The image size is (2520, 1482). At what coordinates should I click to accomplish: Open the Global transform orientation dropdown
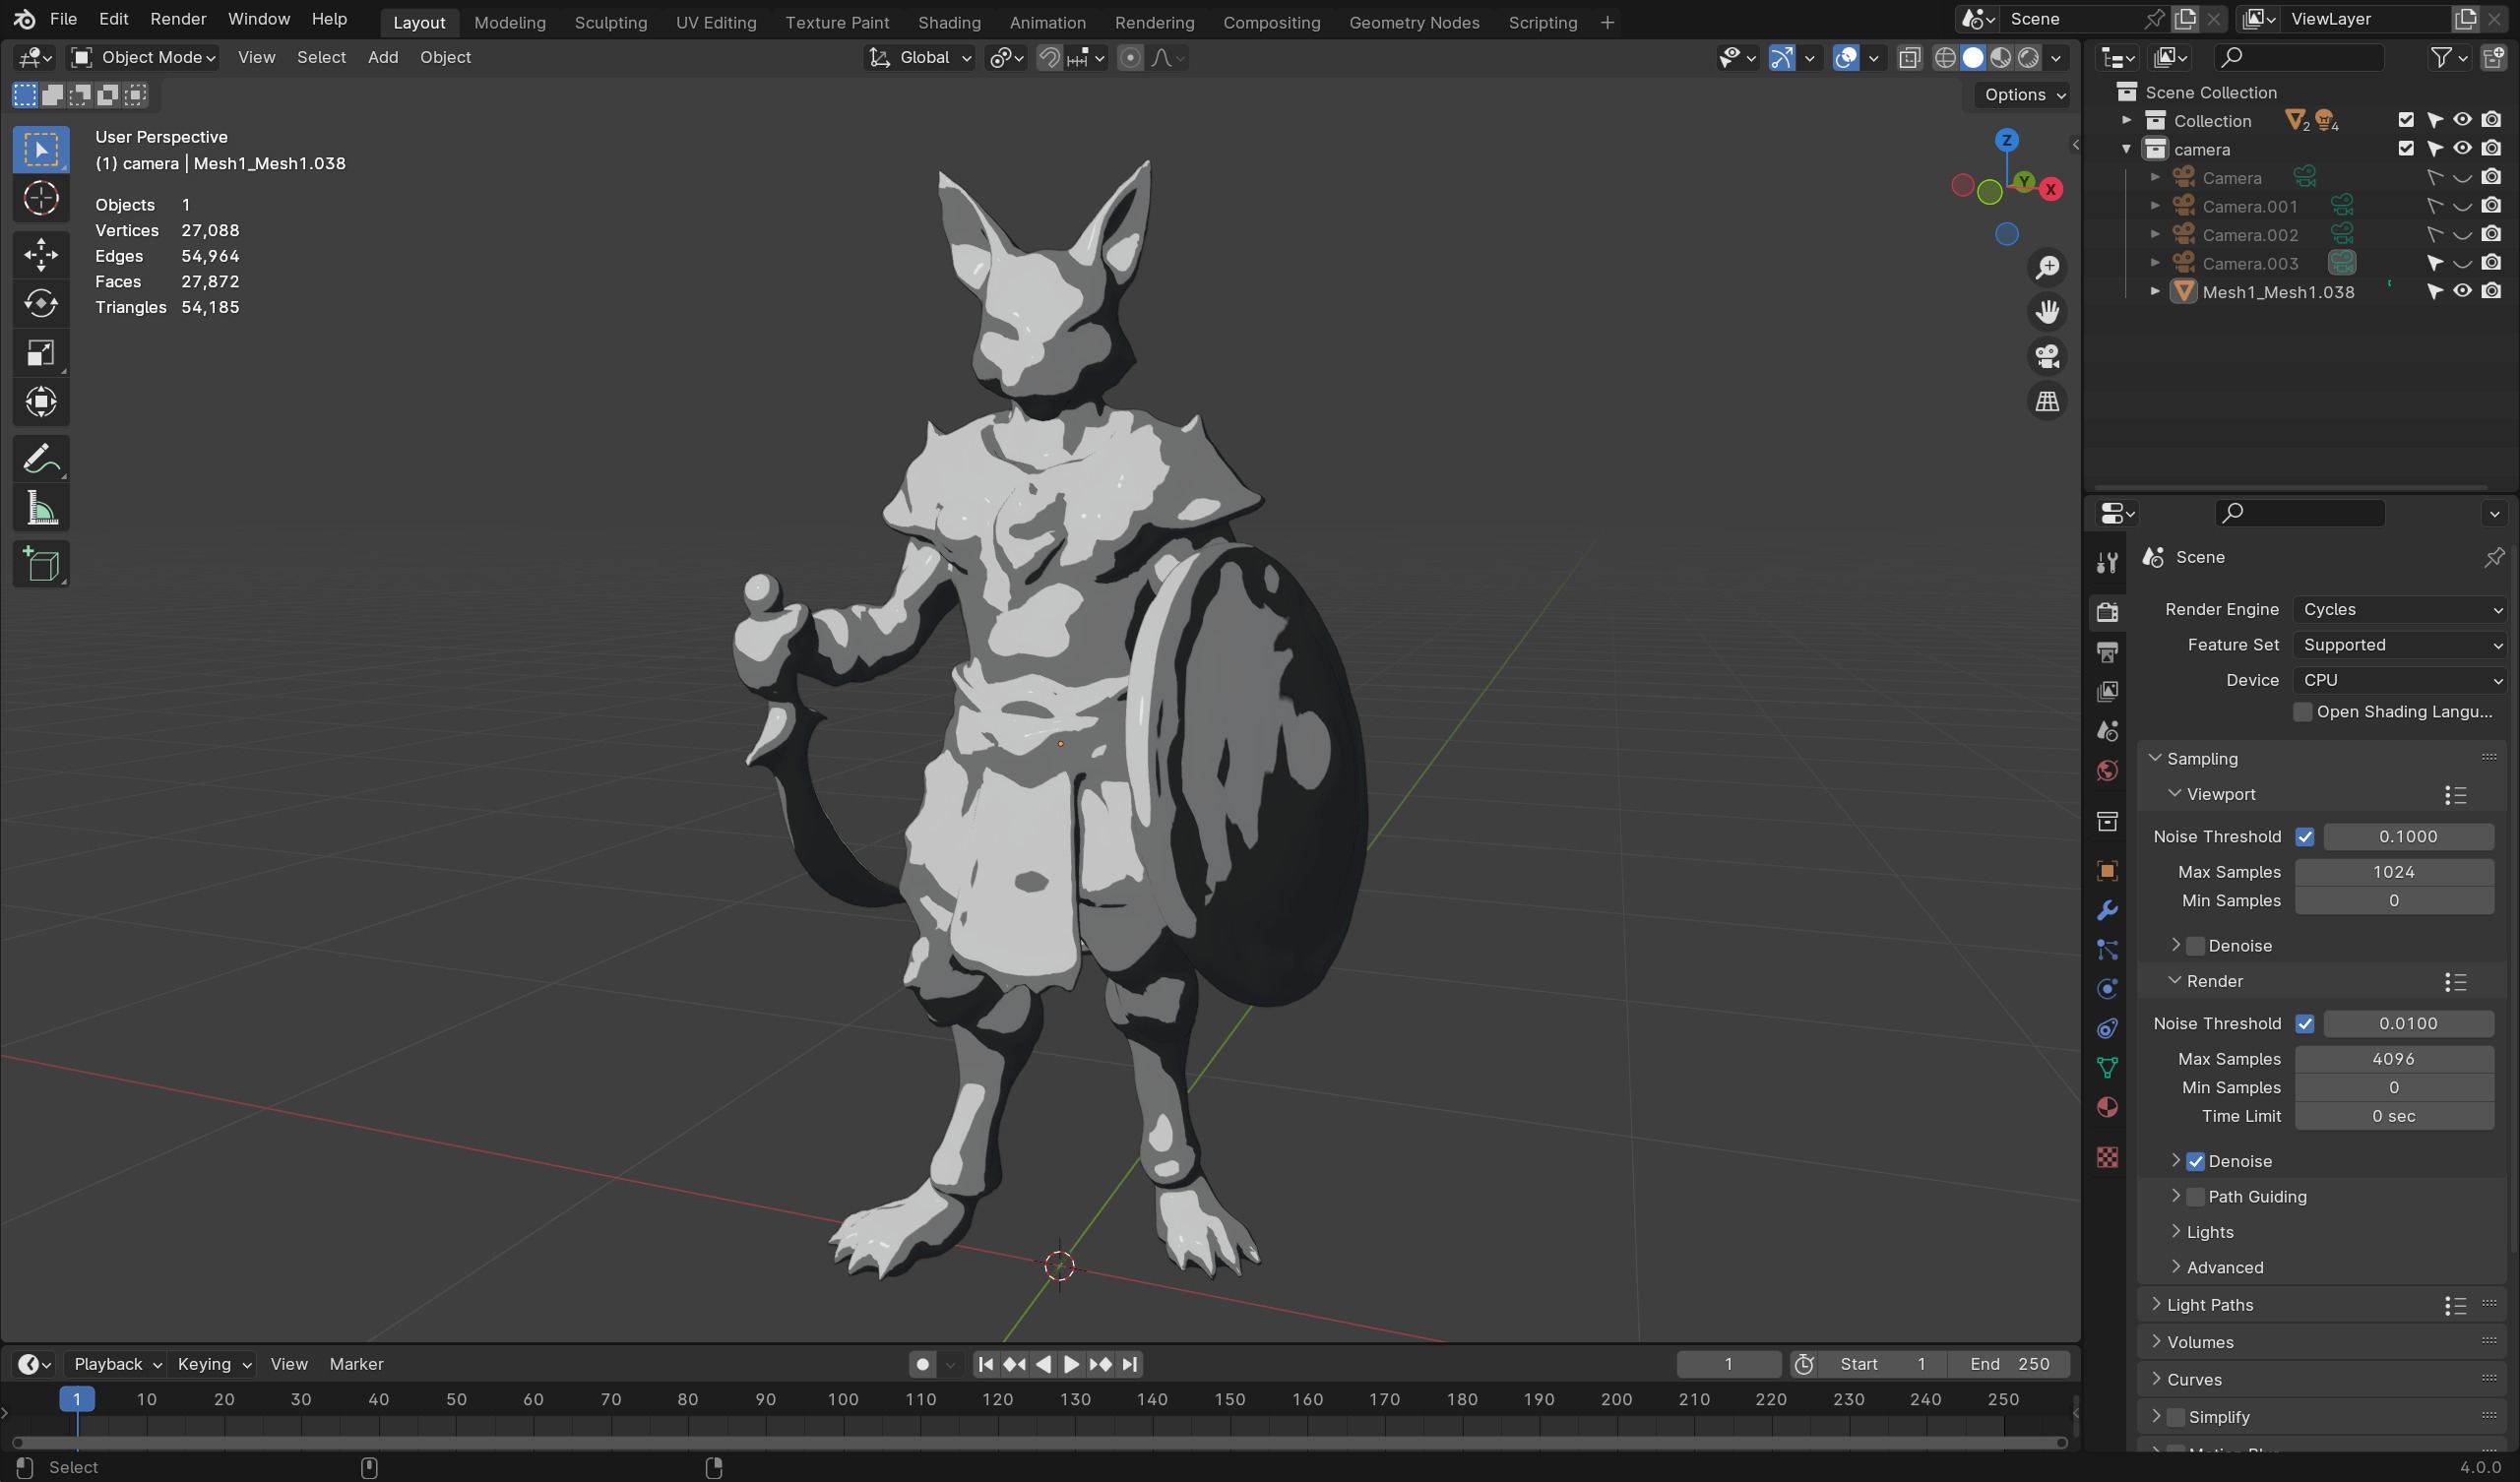tap(919, 58)
